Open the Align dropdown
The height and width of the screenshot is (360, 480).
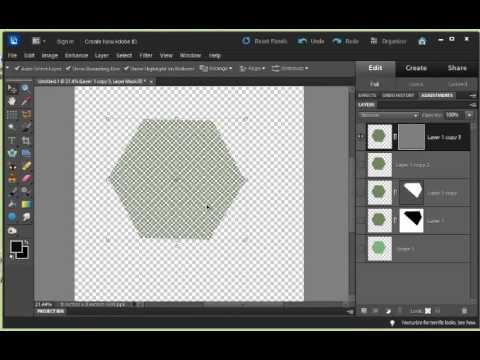[252, 68]
